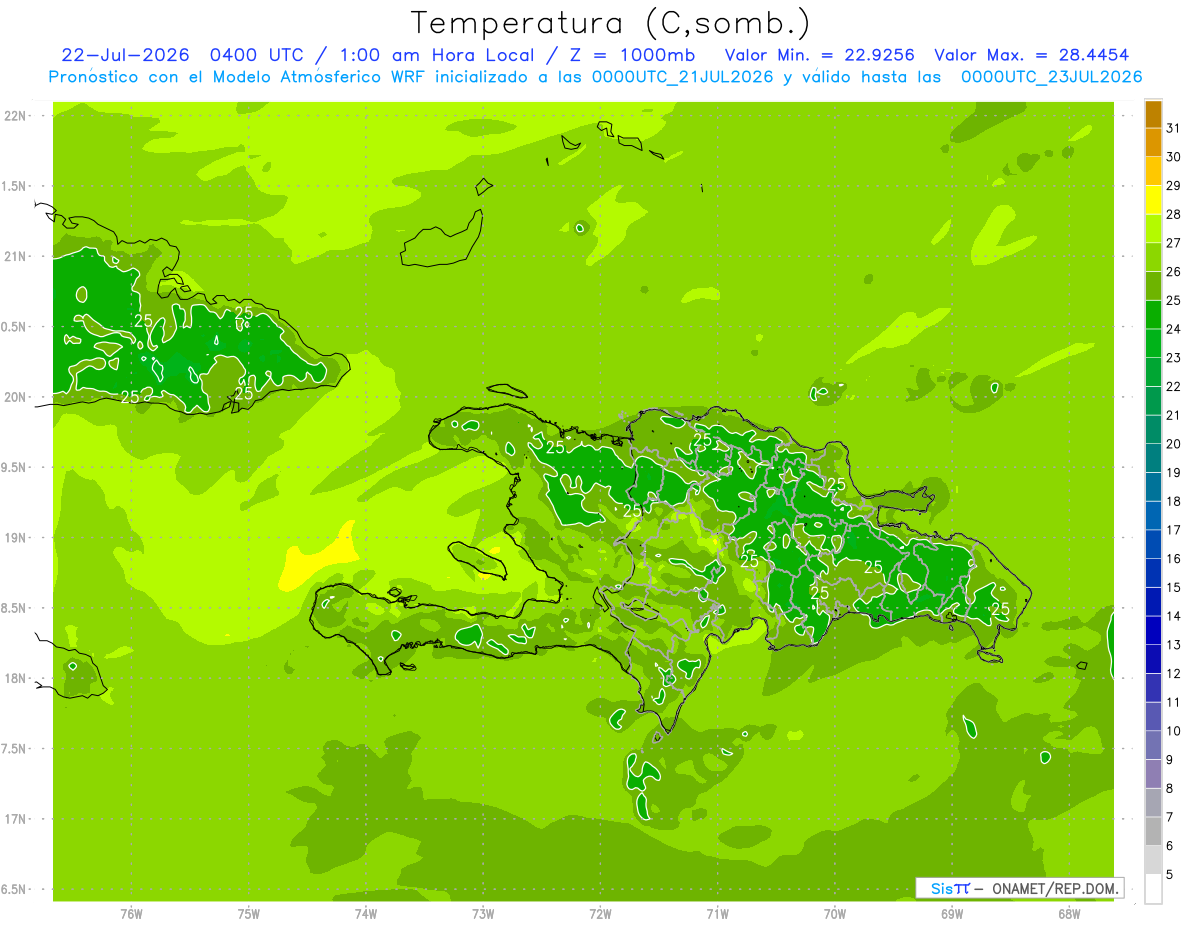Viewport: 1200px width, 927px height.
Task: Click the "74W" longitude axis label
Action: click(x=366, y=913)
